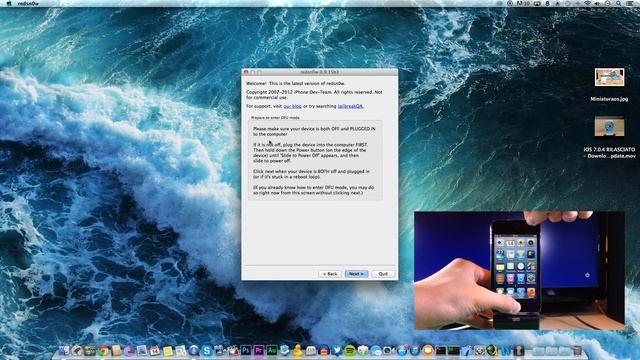Select the iOS 7.0.4 RILASCIATO .mov desktop file

[609, 127]
